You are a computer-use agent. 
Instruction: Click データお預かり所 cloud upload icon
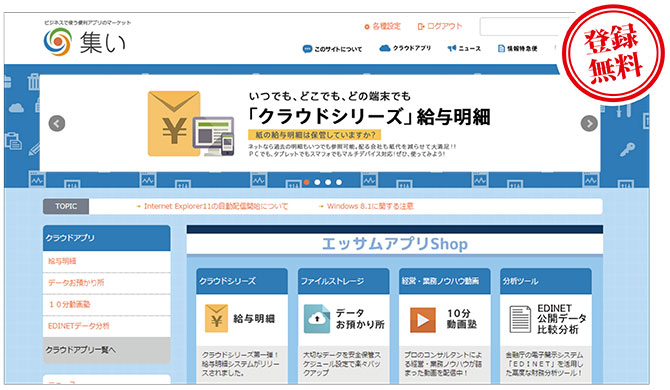pos(317,319)
